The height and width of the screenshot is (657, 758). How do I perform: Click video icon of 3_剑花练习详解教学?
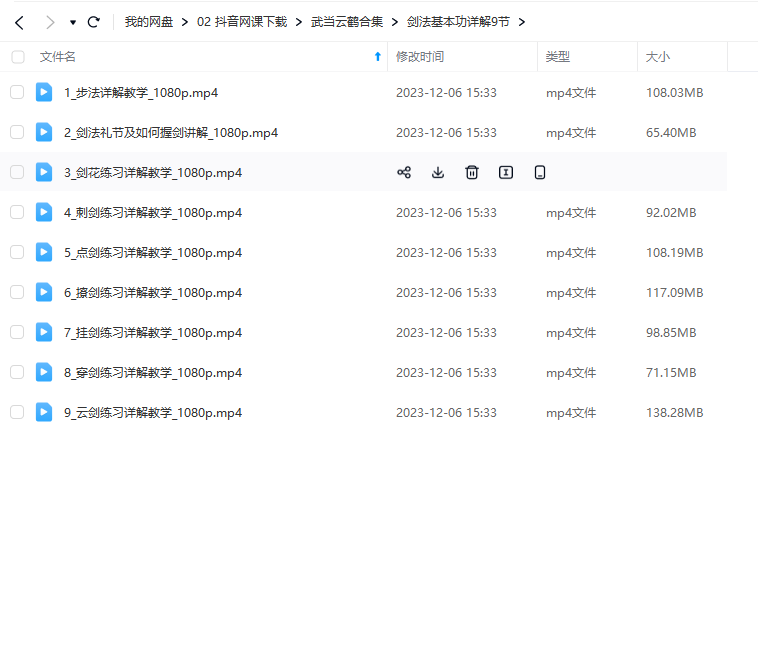click(44, 172)
